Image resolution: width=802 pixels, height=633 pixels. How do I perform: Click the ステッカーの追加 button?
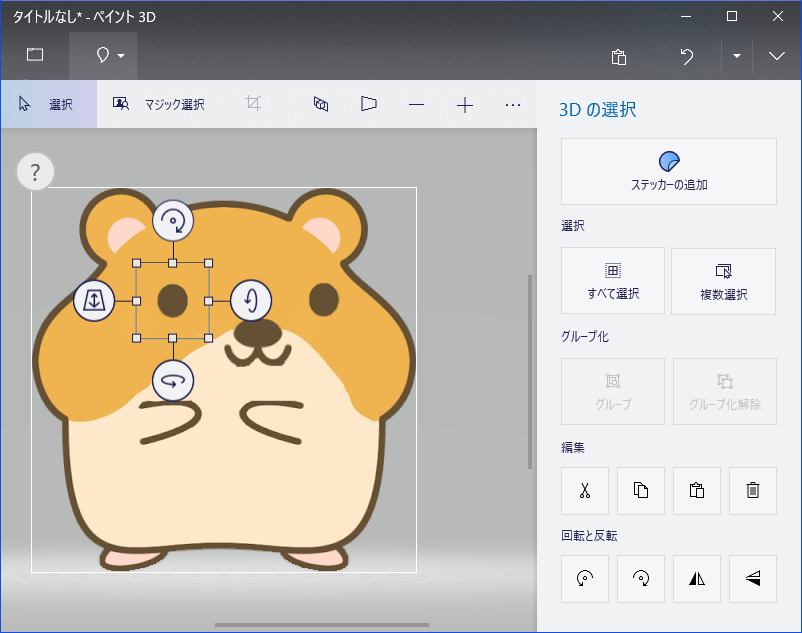tap(668, 171)
